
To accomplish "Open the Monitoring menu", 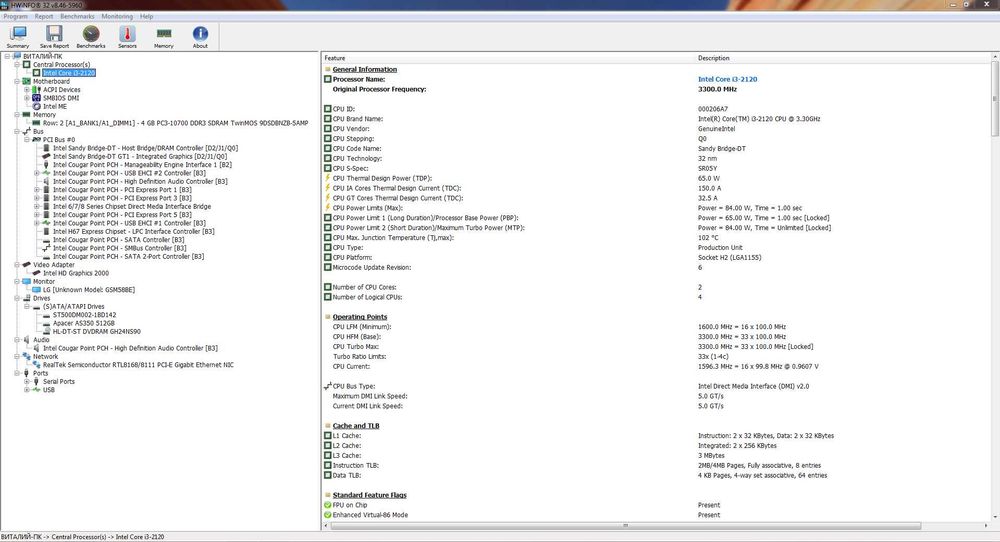I will click(x=117, y=17).
